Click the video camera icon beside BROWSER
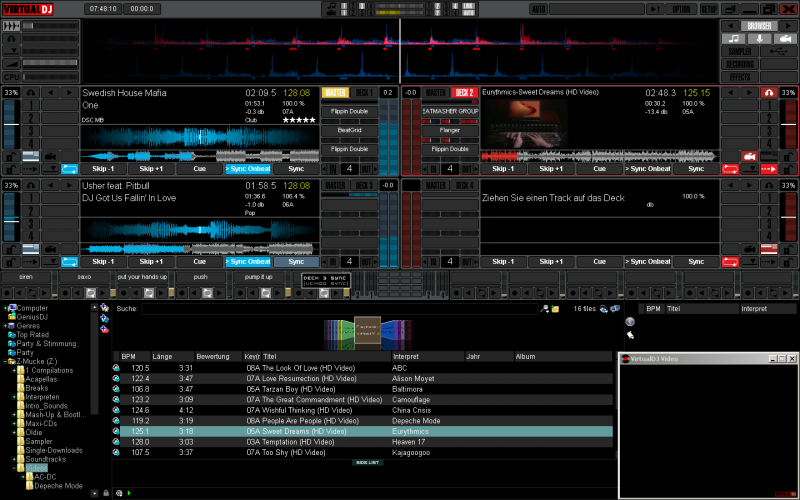This screenshot has width=800, height=500. point(785,39)
